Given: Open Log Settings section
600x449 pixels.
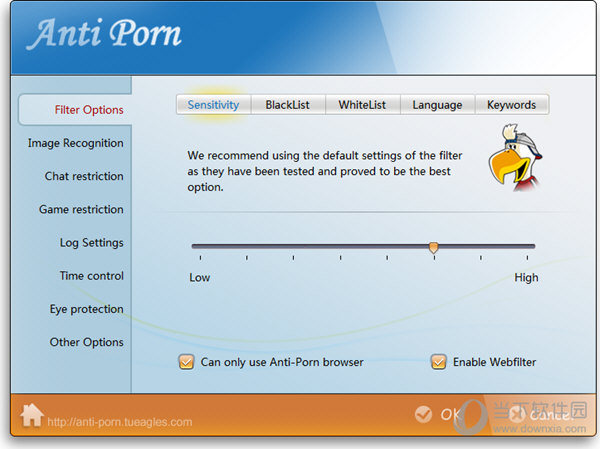Looking at the screenshot, I should pos(91,243).
